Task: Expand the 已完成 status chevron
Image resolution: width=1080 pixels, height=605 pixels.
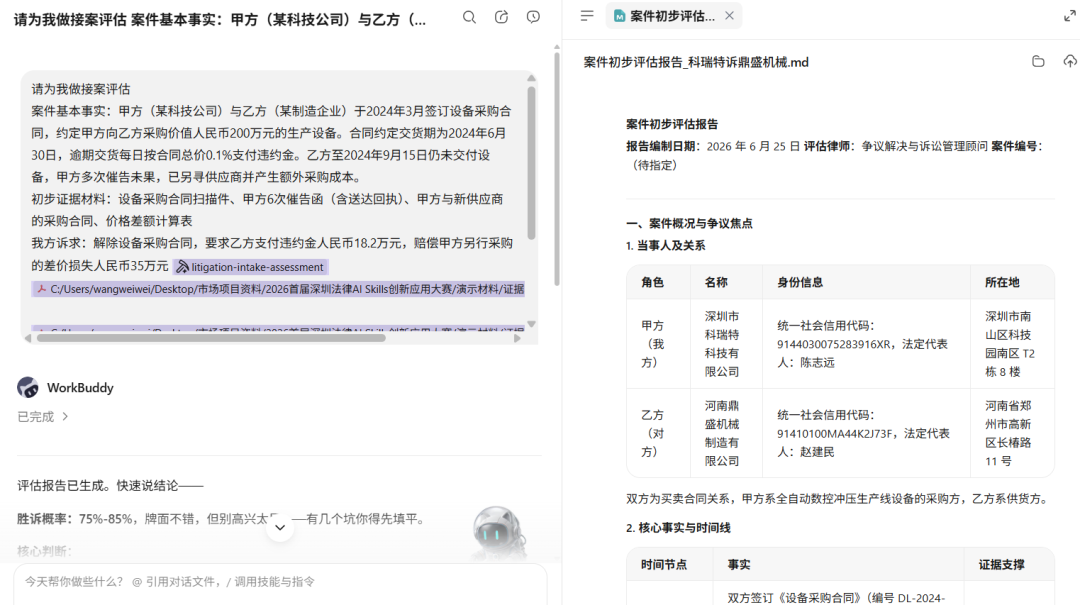Action: [x=65, y=416]
